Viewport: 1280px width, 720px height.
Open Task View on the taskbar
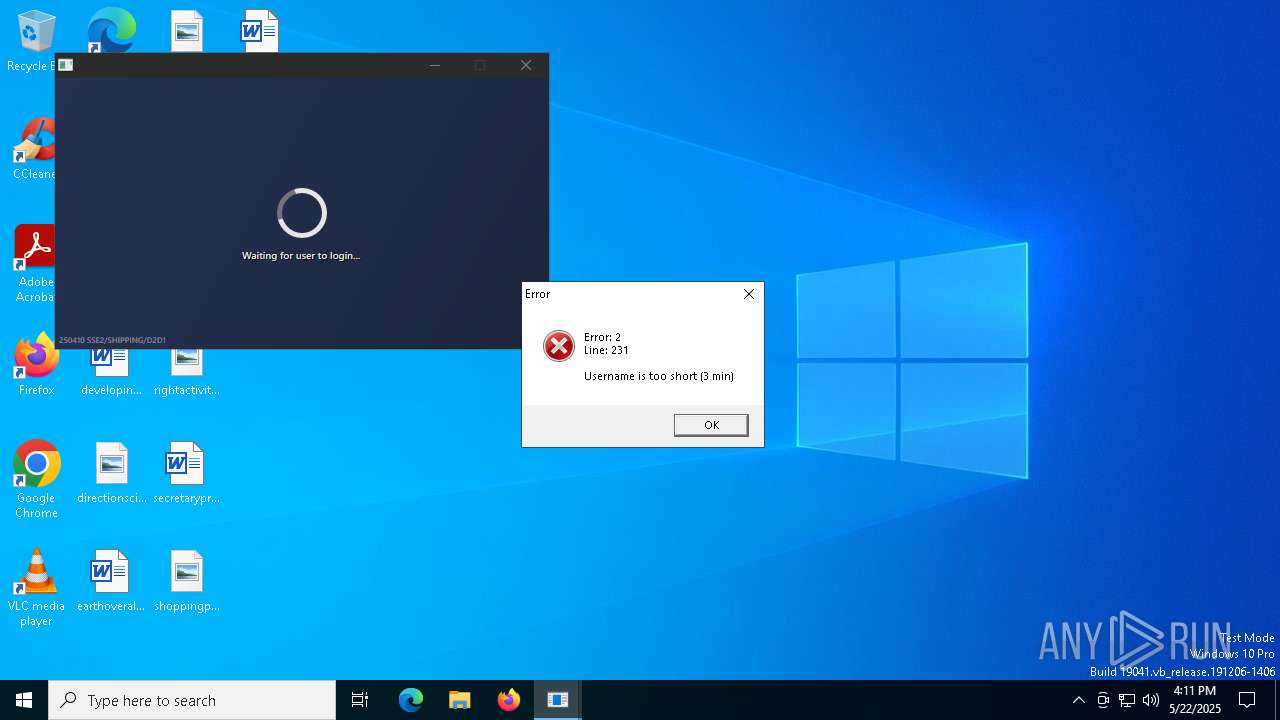[x=360, y=700]
